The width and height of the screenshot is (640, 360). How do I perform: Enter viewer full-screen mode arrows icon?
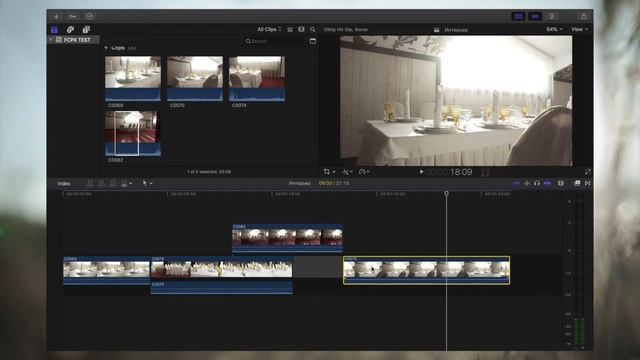coord(587,172)
